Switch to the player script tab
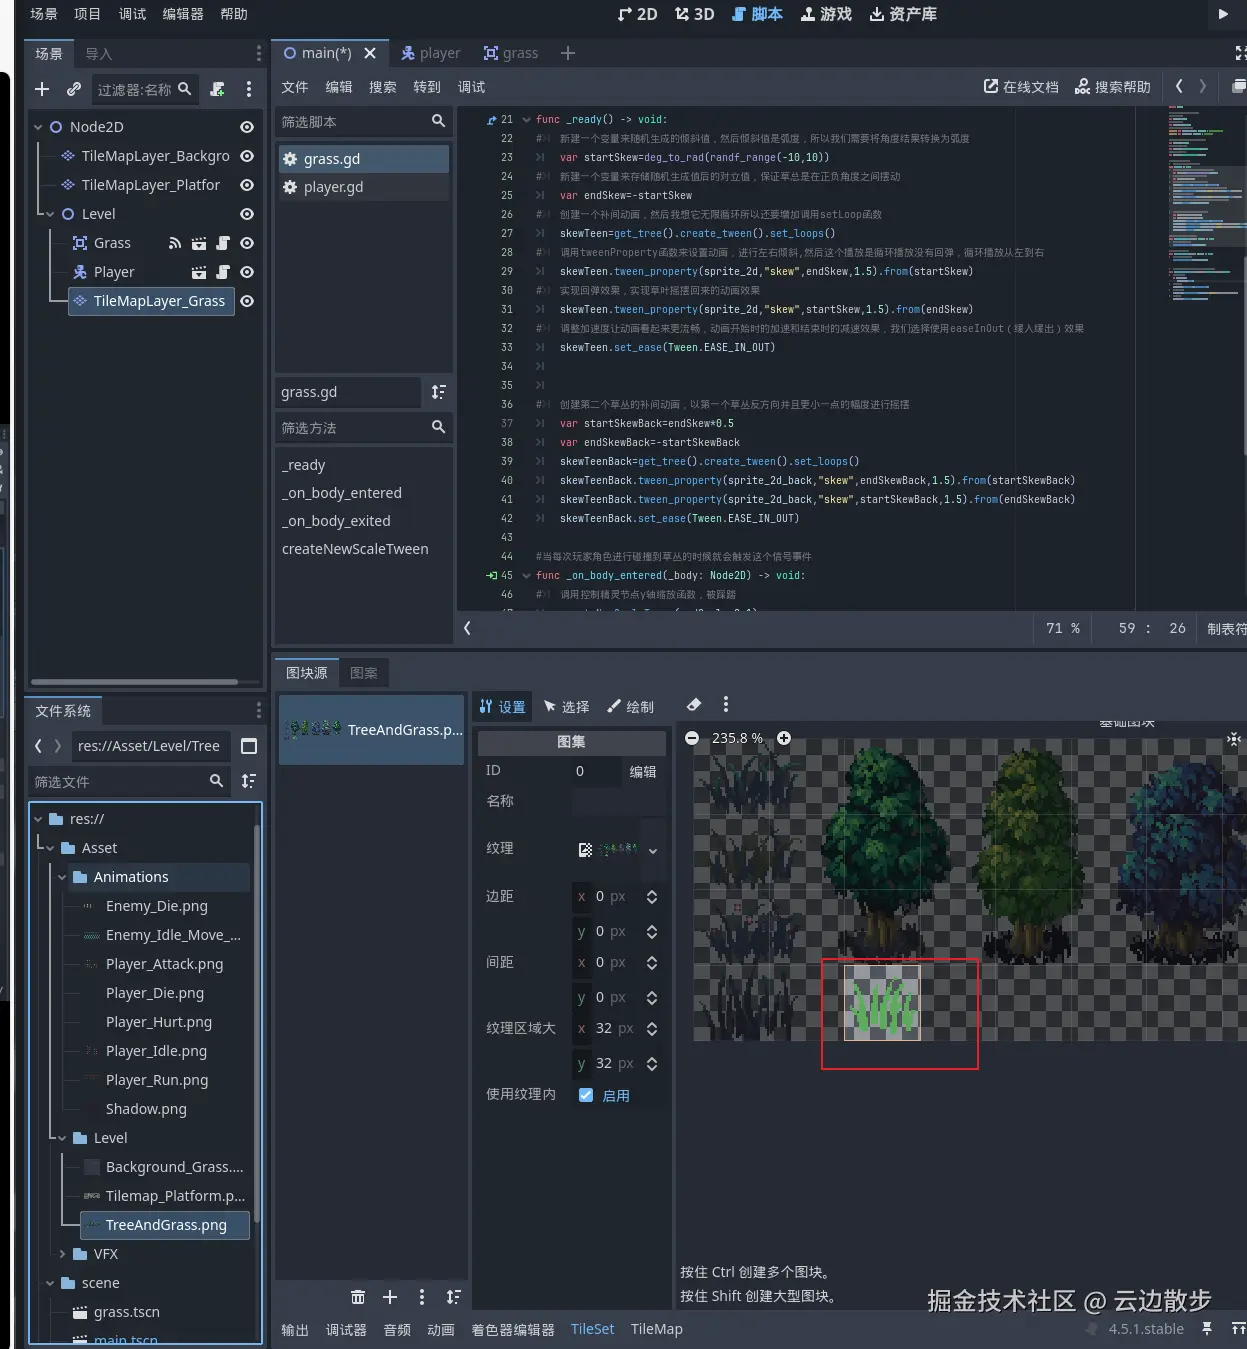This screenshot has width=1247, height=1349. (431, 53)
